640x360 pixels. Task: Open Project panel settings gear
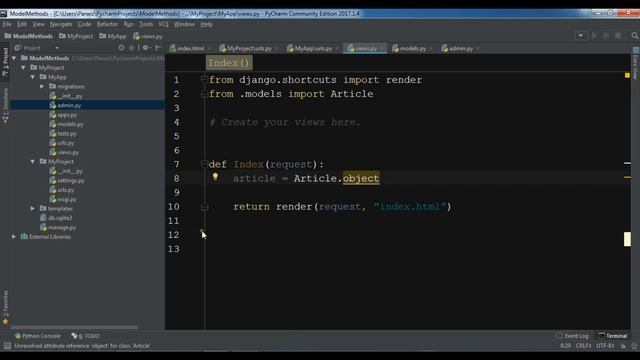point(146,48)
